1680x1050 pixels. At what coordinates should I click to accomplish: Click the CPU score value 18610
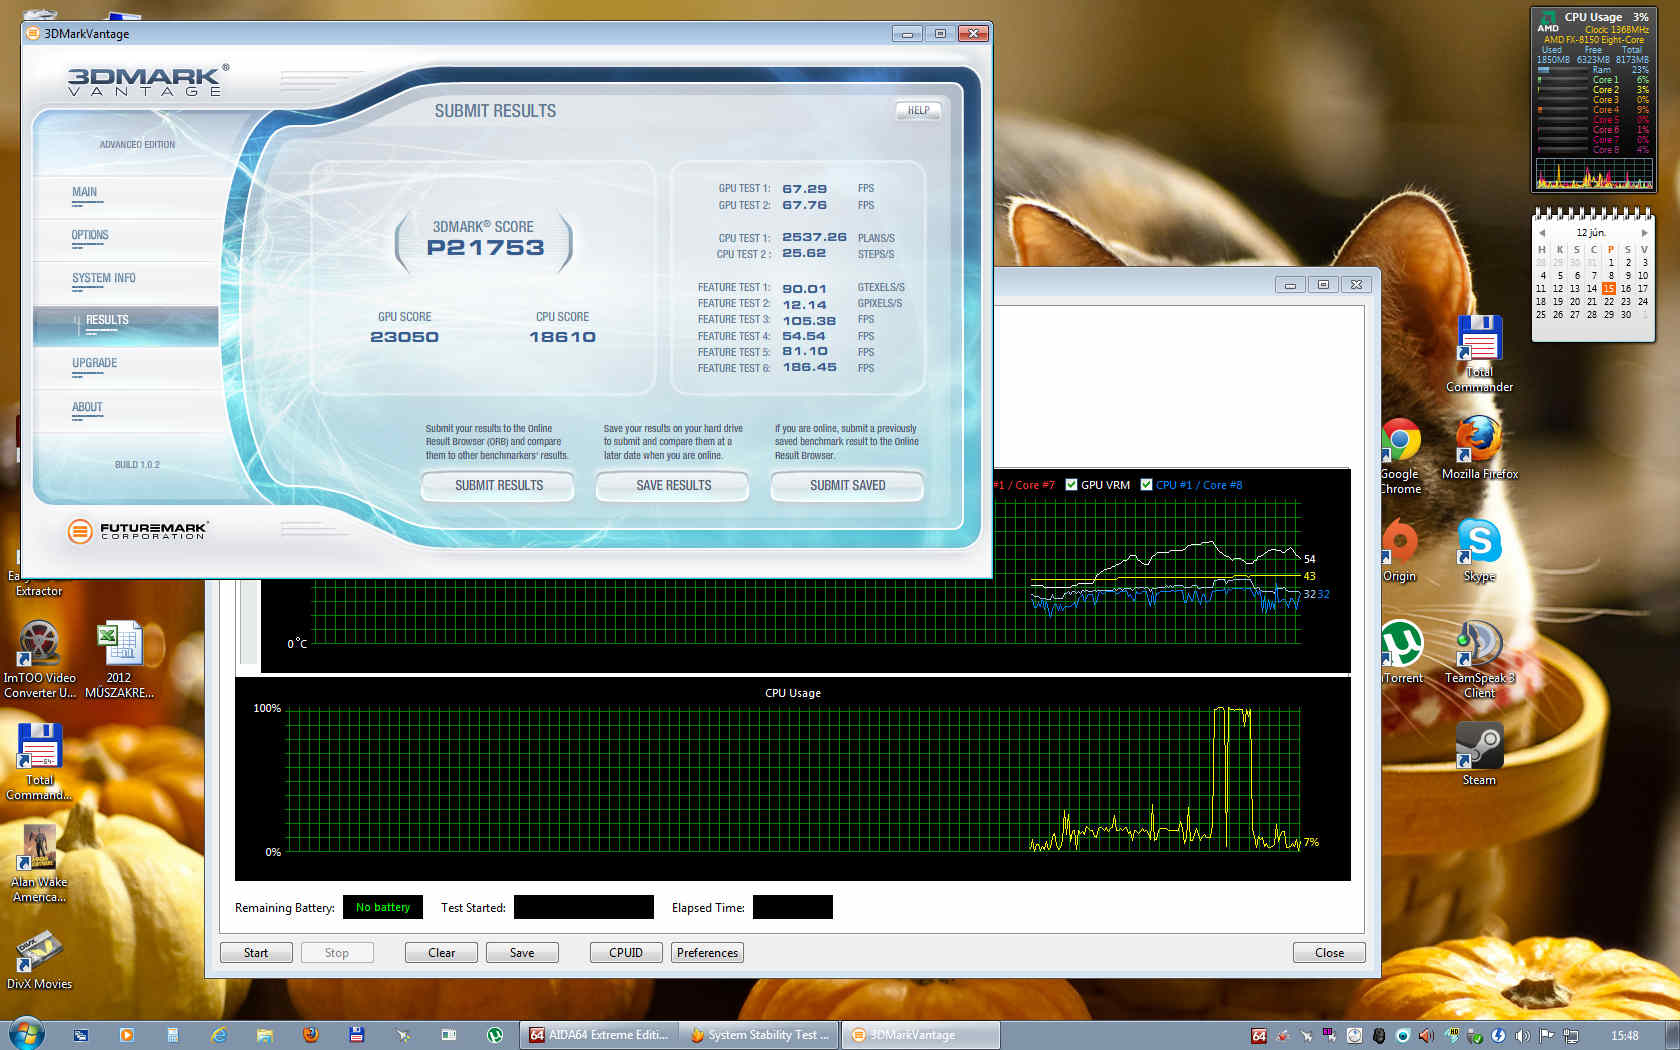[x=562, y=337]
